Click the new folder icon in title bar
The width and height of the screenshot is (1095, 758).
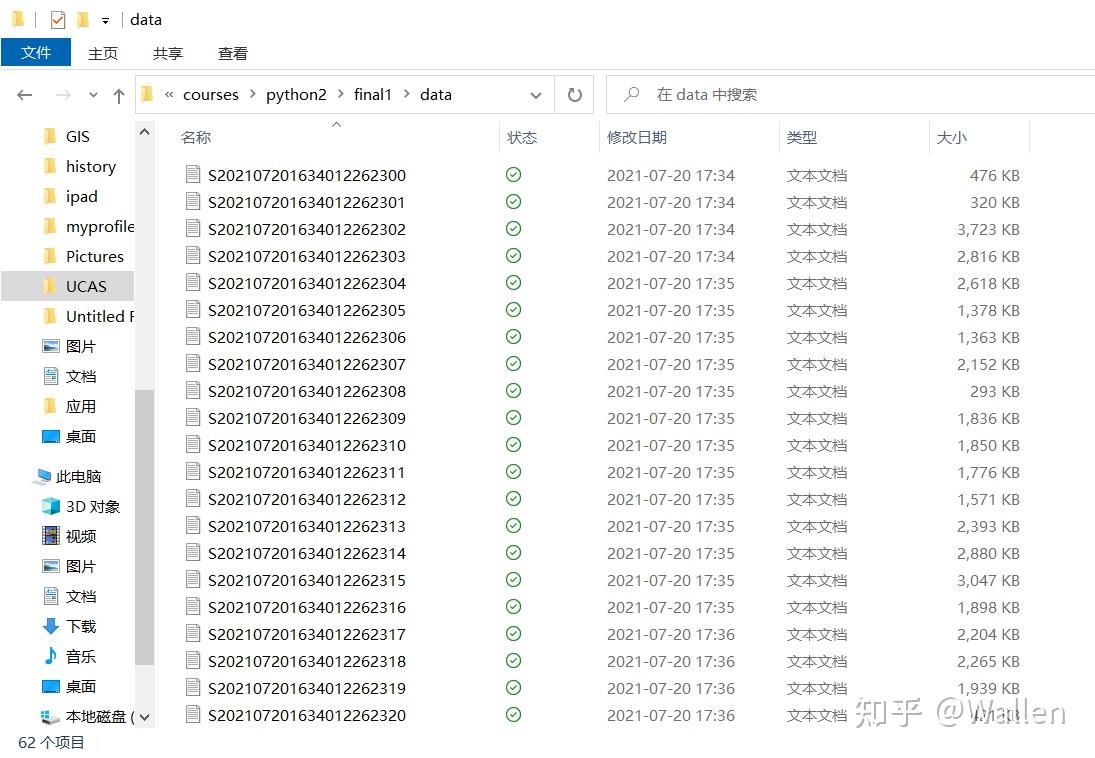pos(83,19)
